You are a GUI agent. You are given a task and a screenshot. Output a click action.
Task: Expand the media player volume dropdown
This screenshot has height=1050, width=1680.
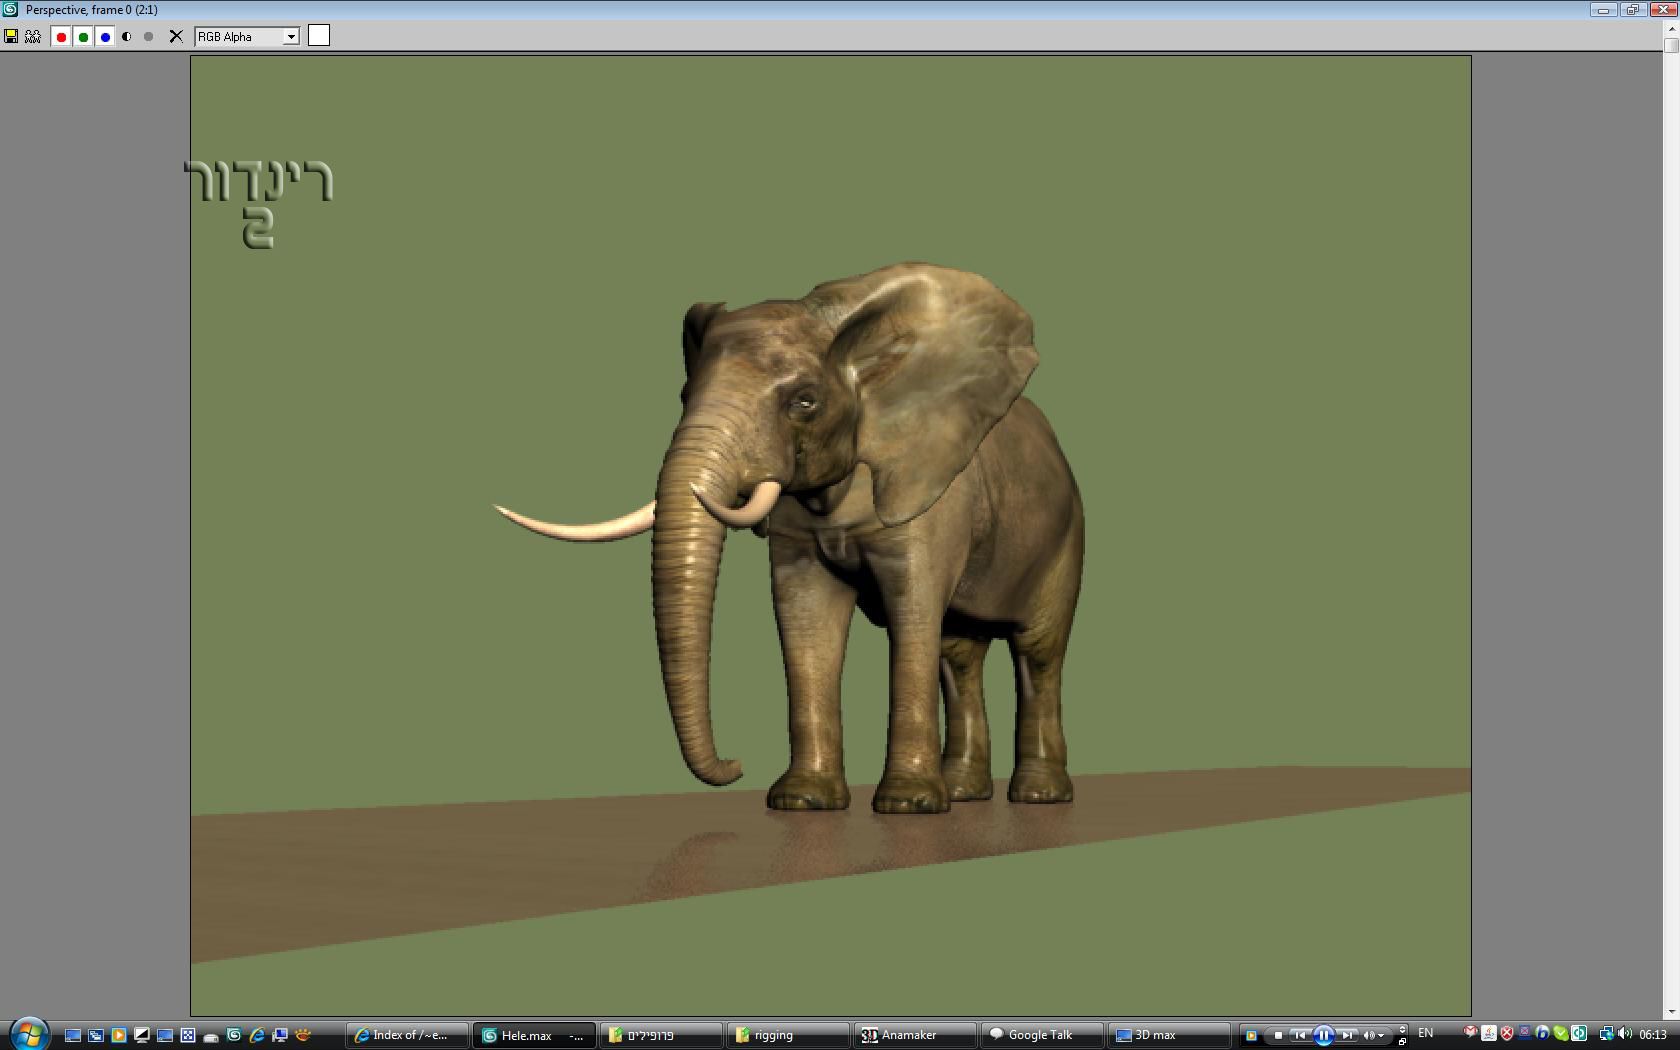tap(1381, 1035)
